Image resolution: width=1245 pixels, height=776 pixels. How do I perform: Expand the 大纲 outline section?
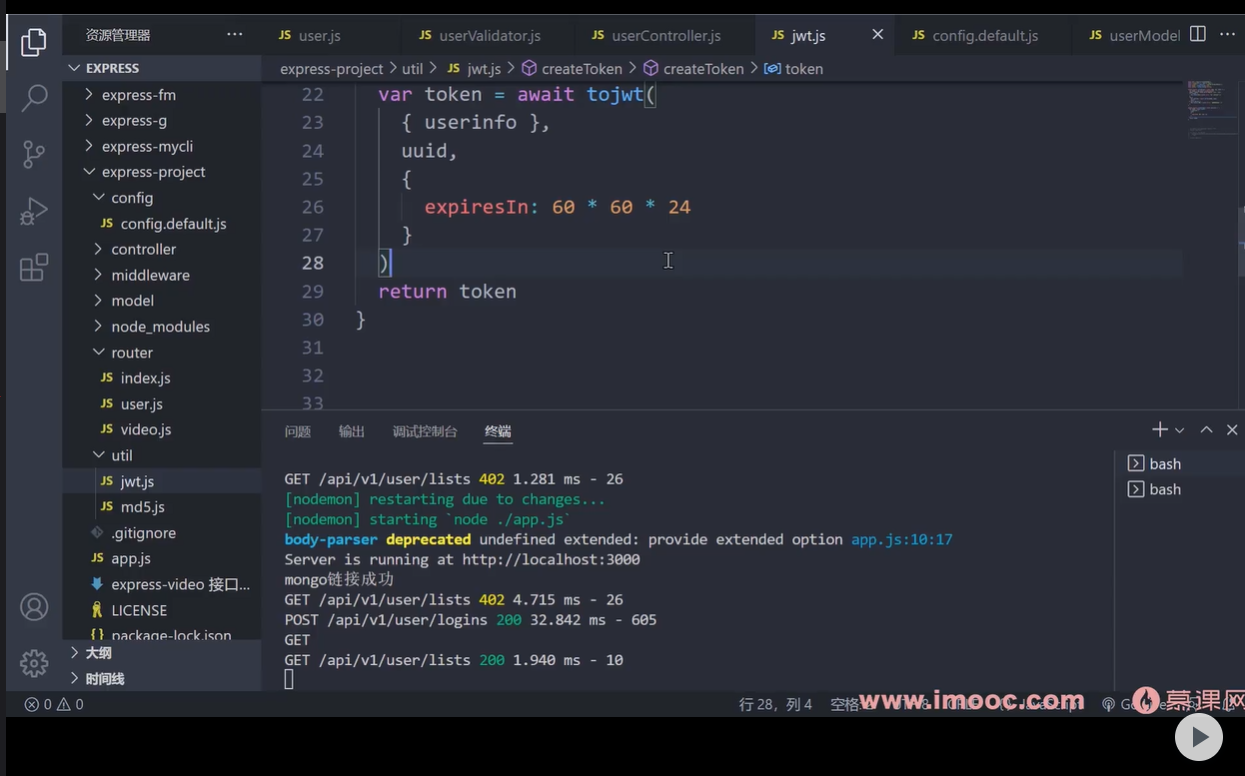click(162, 653)
